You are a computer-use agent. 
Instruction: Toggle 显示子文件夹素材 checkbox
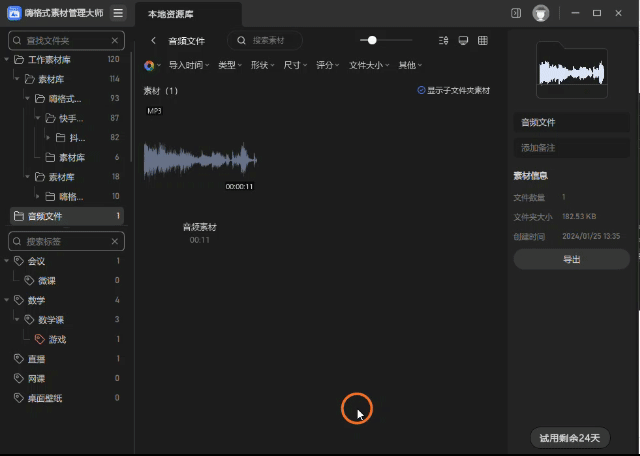421,90
